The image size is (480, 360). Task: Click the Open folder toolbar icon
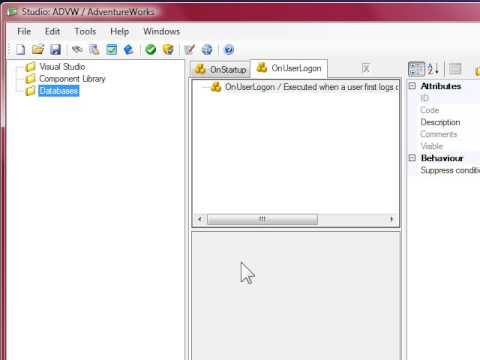(x=38, y=50)
